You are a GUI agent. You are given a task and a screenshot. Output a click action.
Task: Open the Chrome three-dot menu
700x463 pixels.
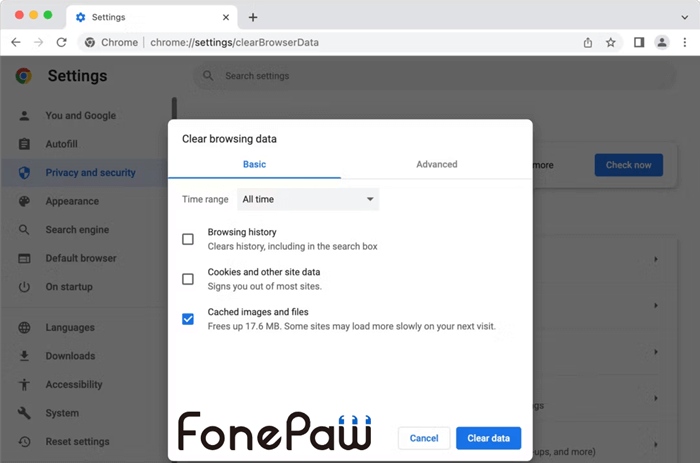click(685, 42)
